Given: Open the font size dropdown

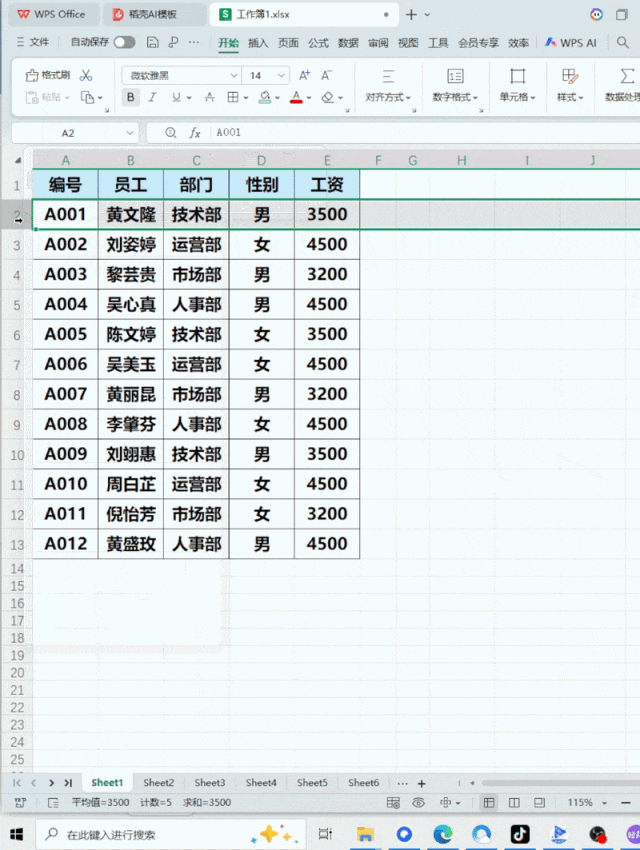Looking at the screenshot, I should [281, 75].
